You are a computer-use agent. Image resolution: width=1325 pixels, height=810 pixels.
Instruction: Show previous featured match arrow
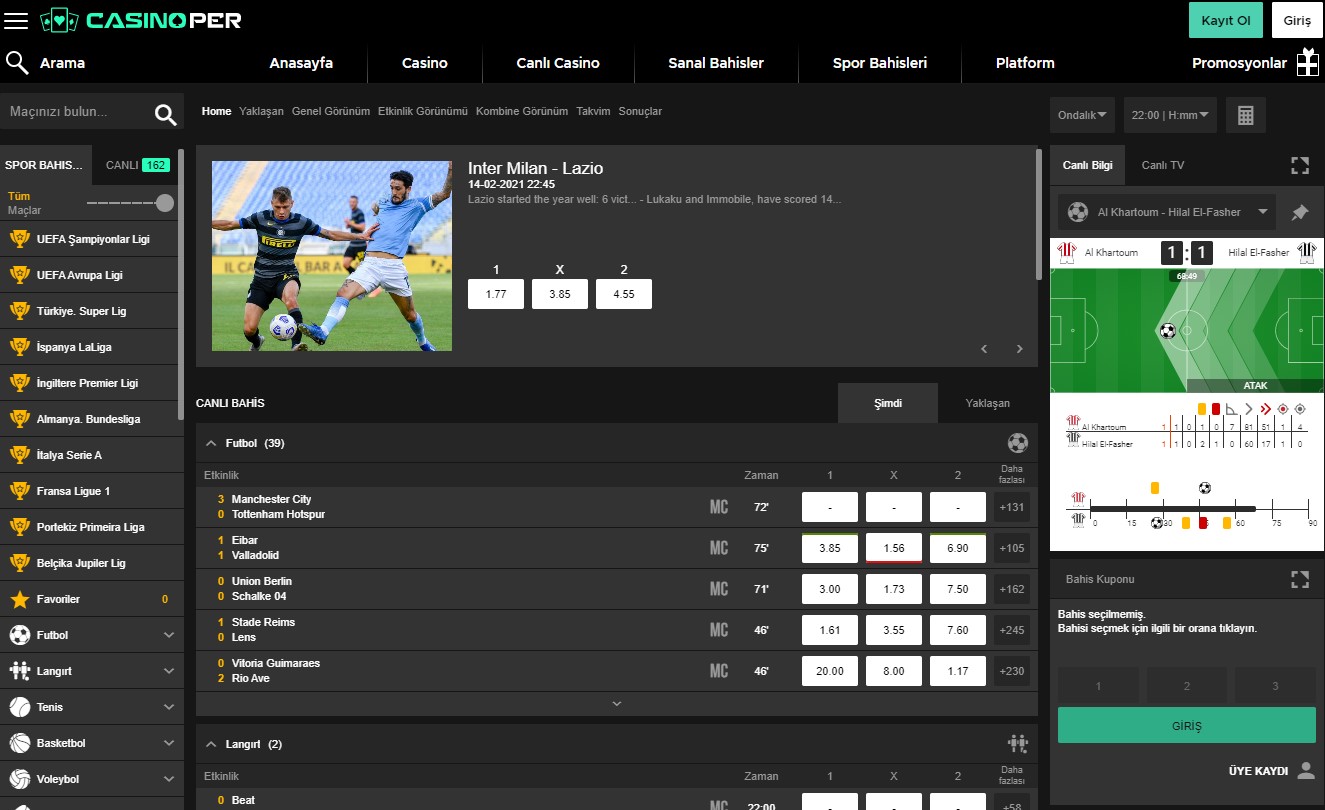coord(984,349)
